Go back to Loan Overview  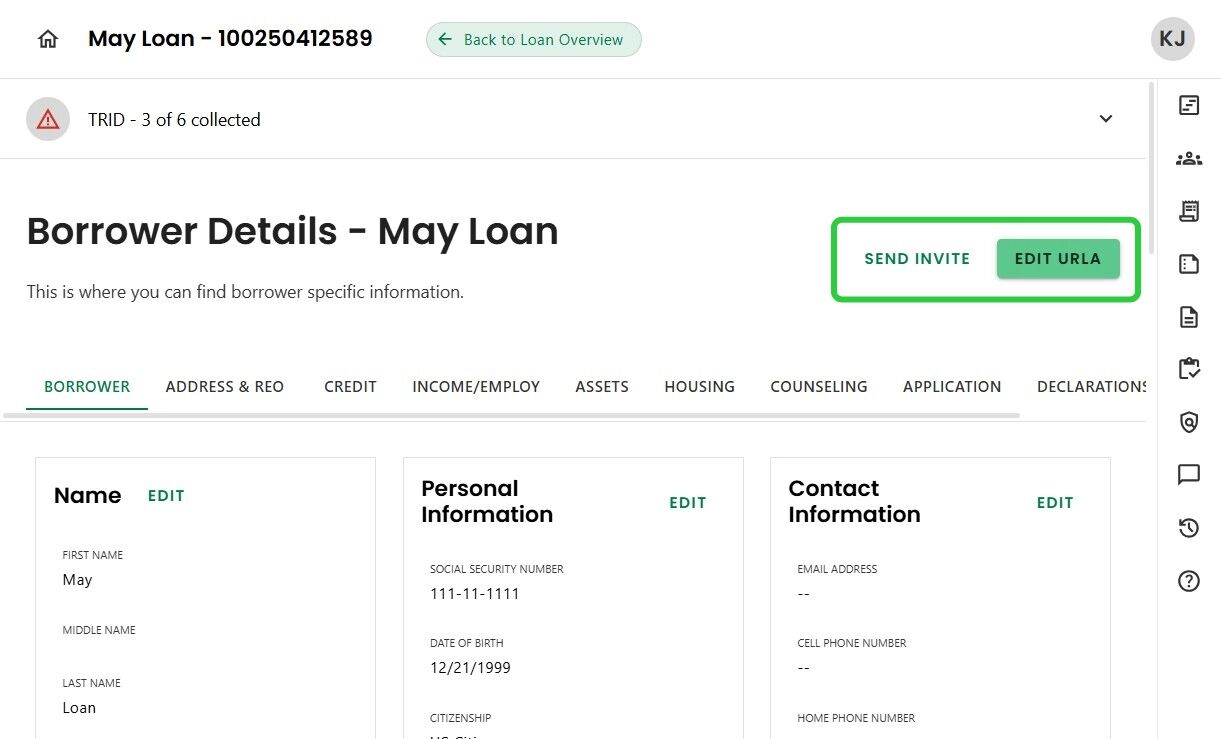(533, 40)
